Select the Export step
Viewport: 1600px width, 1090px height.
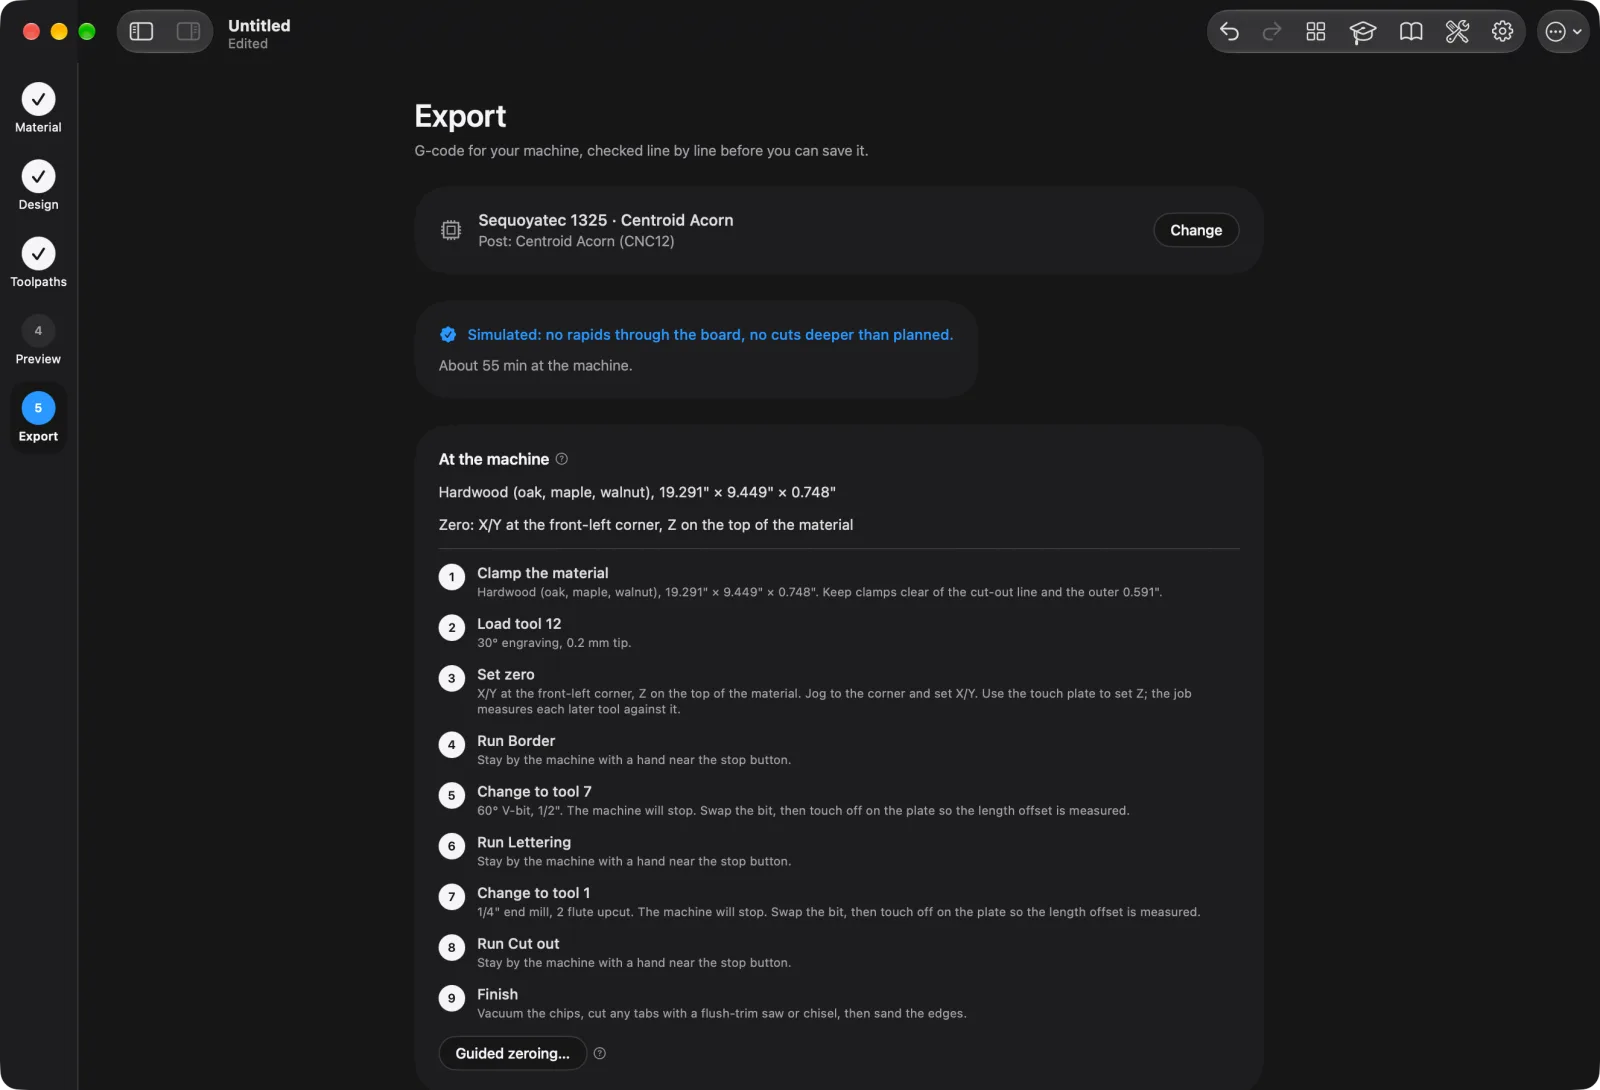pyautogui.click(x=38, y=417)
